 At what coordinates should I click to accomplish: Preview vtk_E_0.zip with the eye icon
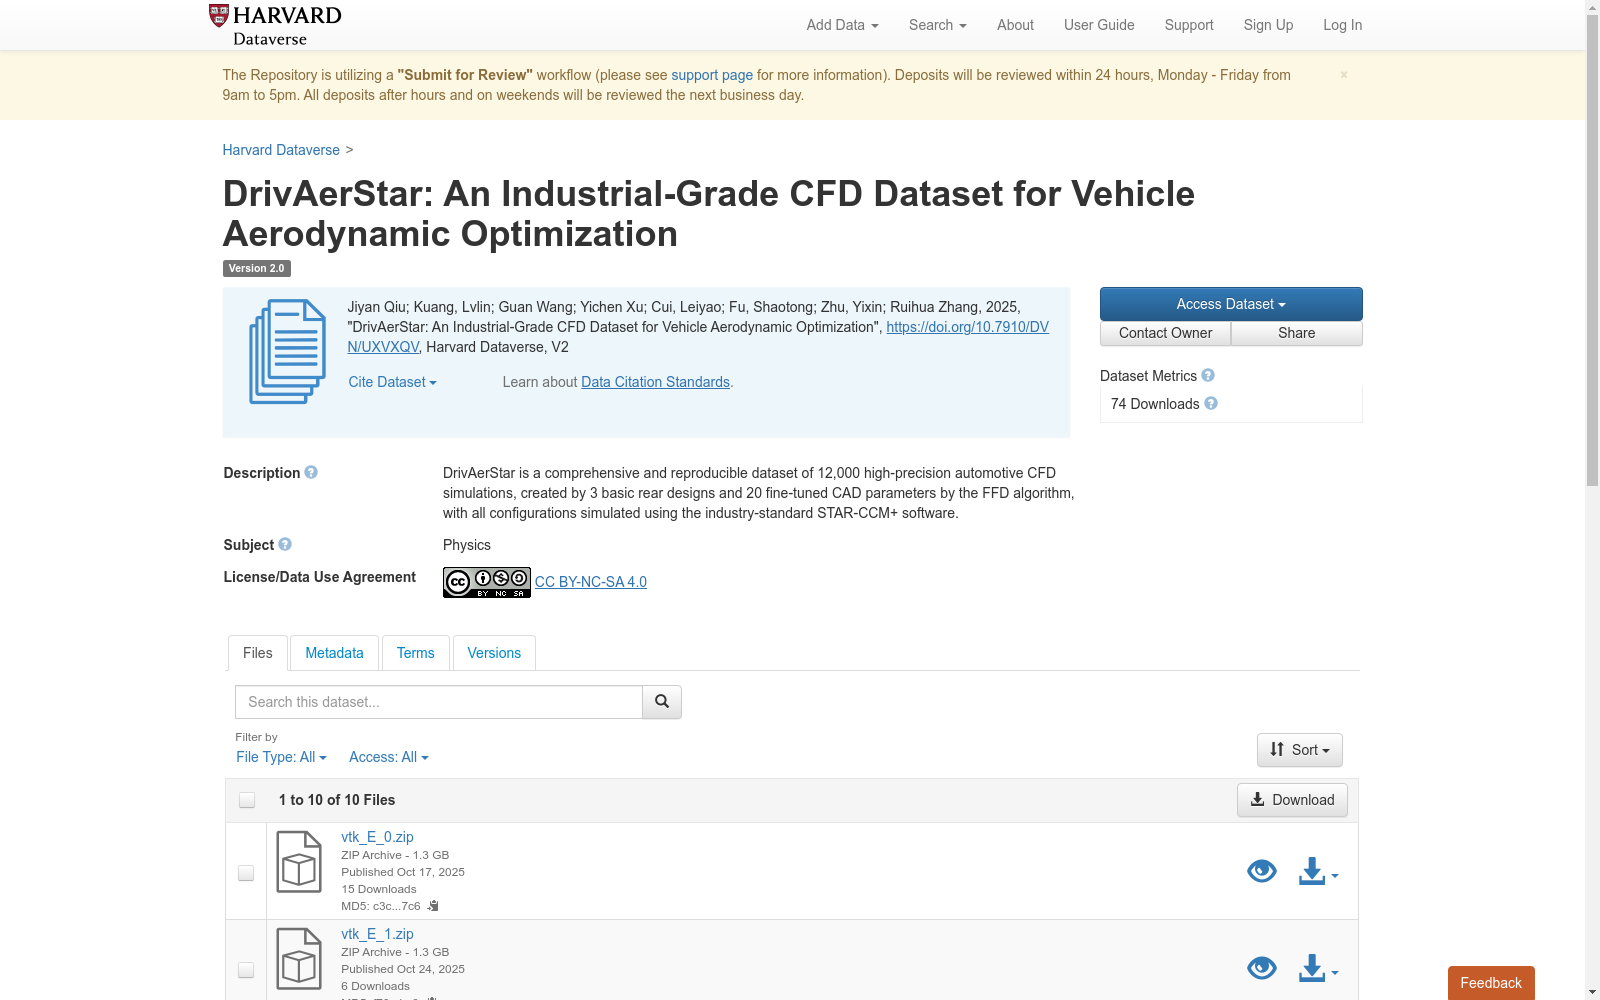(1262, 871)
